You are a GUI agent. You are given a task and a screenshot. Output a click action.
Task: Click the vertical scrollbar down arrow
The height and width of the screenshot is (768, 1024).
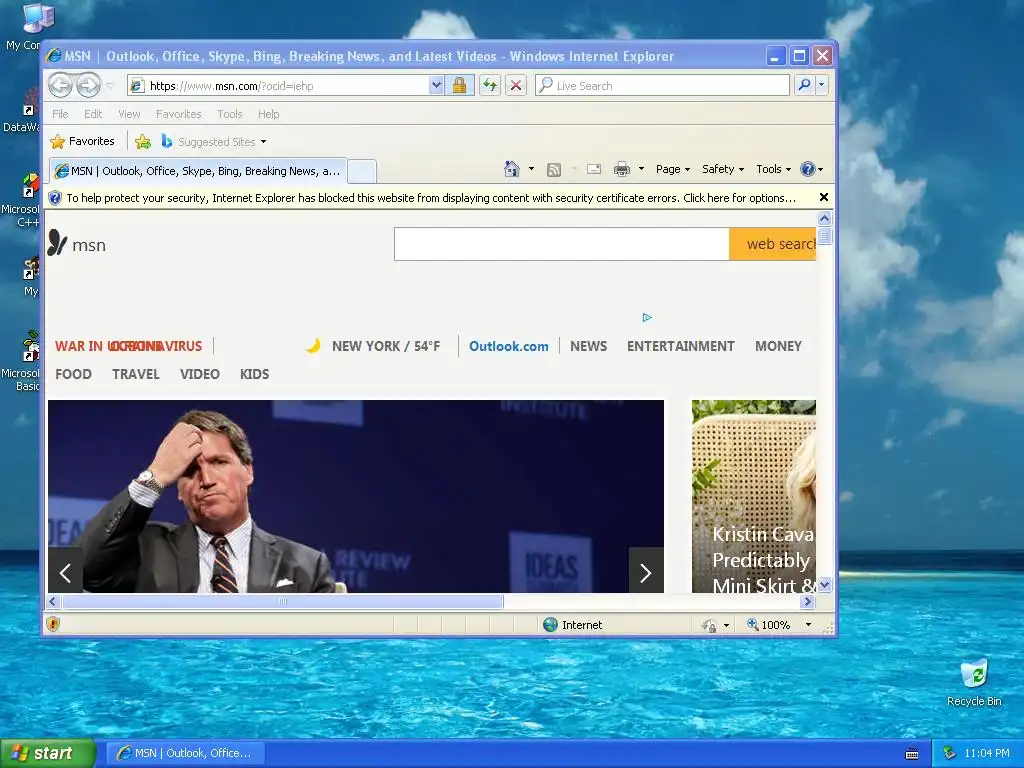point(824,584)
